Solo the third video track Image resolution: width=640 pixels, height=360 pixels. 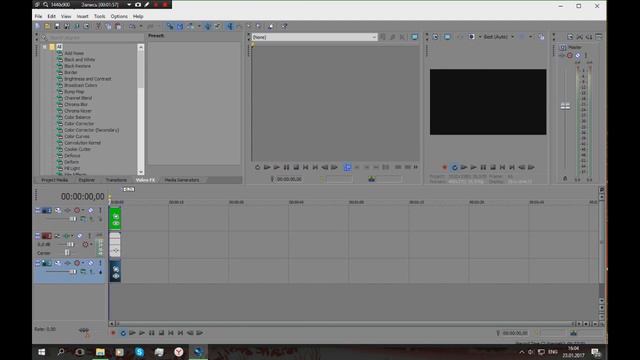click(x=100, y=263)
